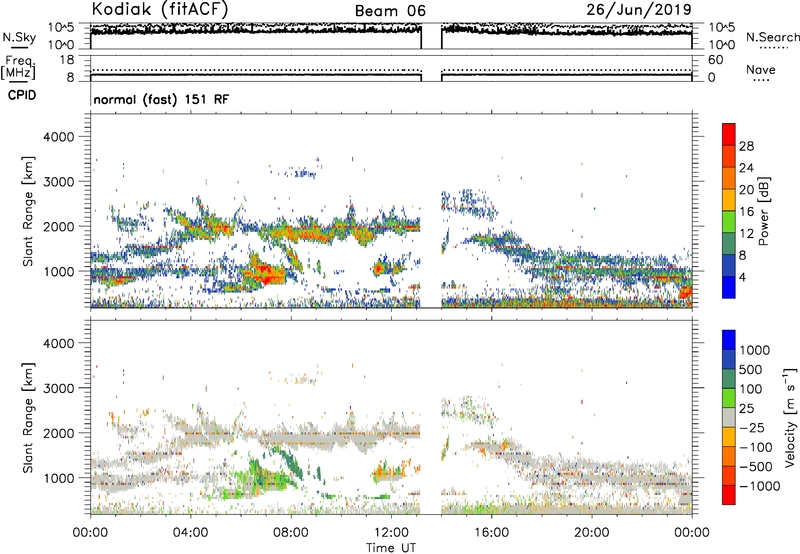Click the "Nave" legend label
Screen dimensions: 800x554
[761, 69]
